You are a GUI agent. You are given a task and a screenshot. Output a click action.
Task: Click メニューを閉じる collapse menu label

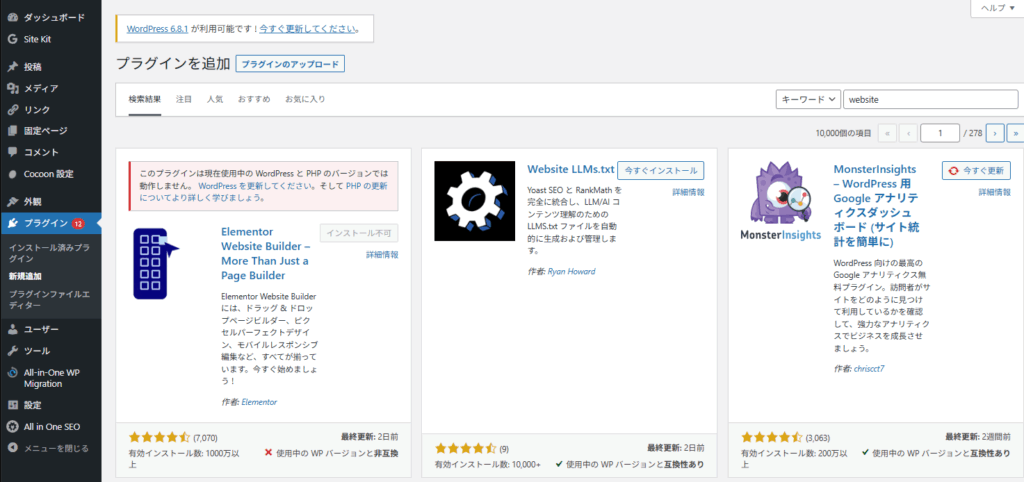[x=56, y=448]
